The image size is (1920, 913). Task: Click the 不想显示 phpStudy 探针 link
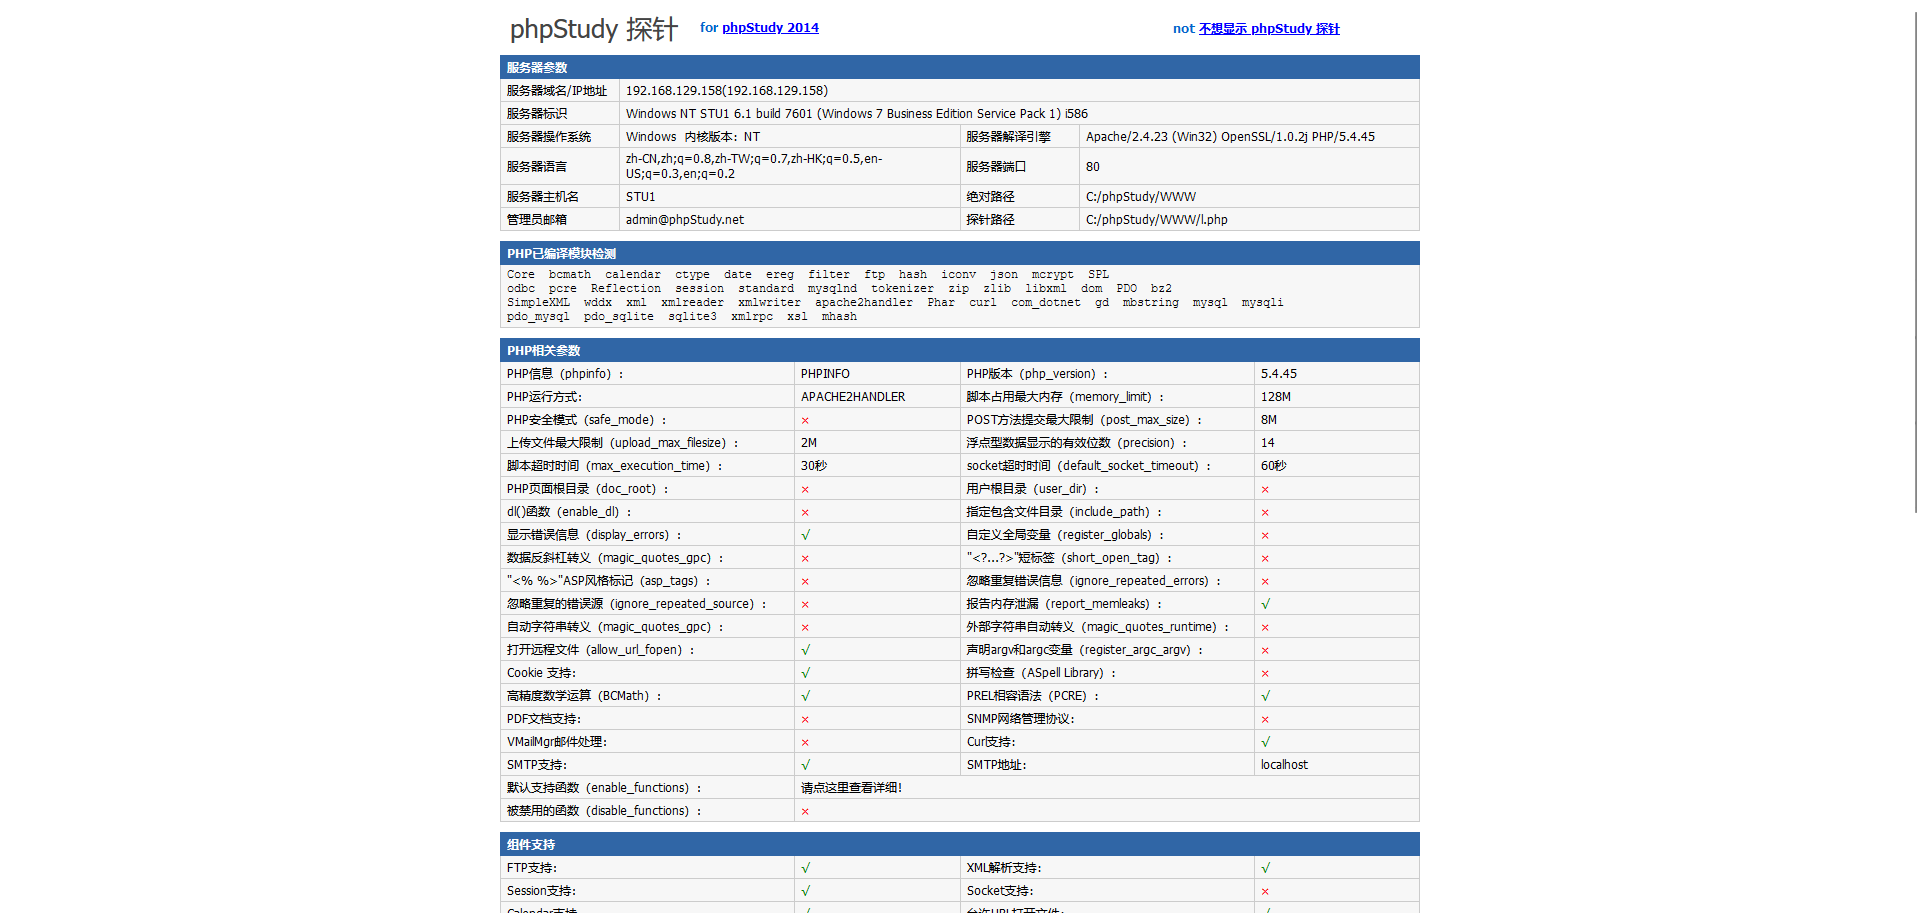(1269, 29)
